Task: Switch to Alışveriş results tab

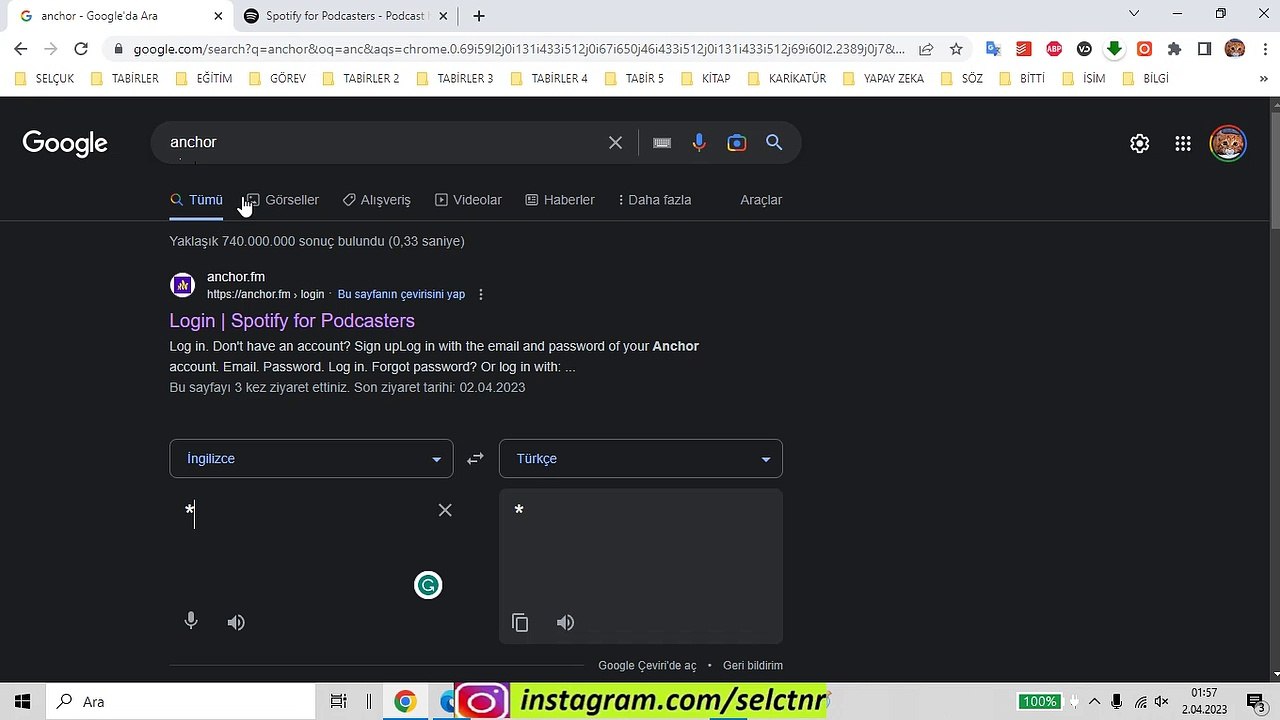Action: (376, 200)
